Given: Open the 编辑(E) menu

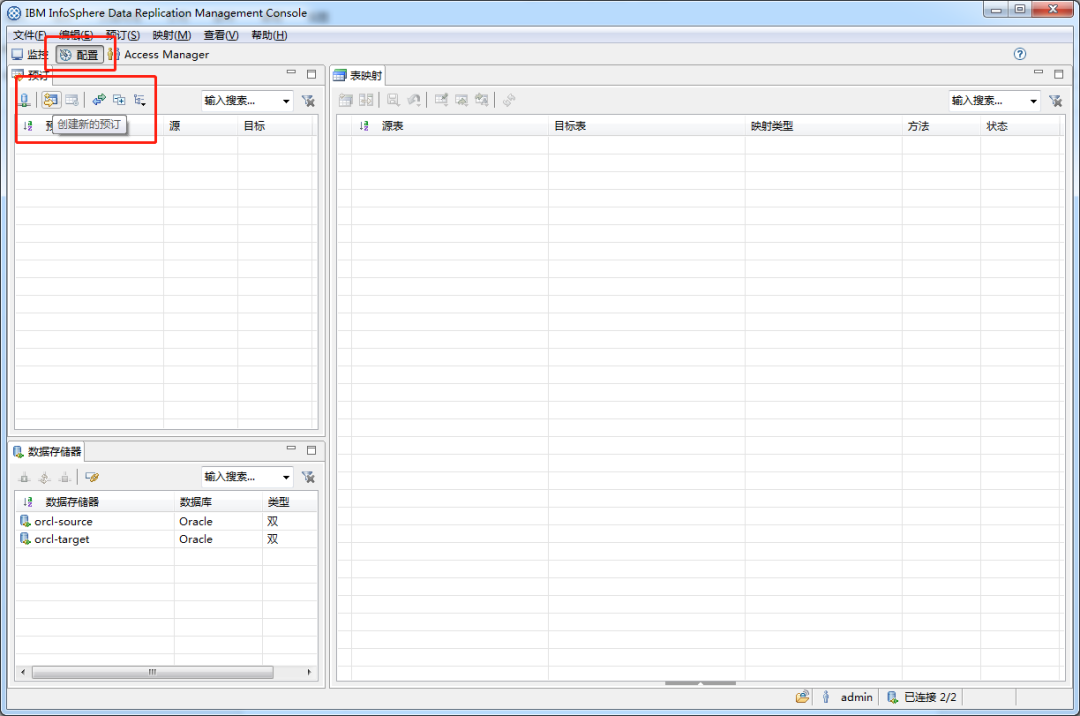Looking at the screenshot, I should tap(76, 35).
